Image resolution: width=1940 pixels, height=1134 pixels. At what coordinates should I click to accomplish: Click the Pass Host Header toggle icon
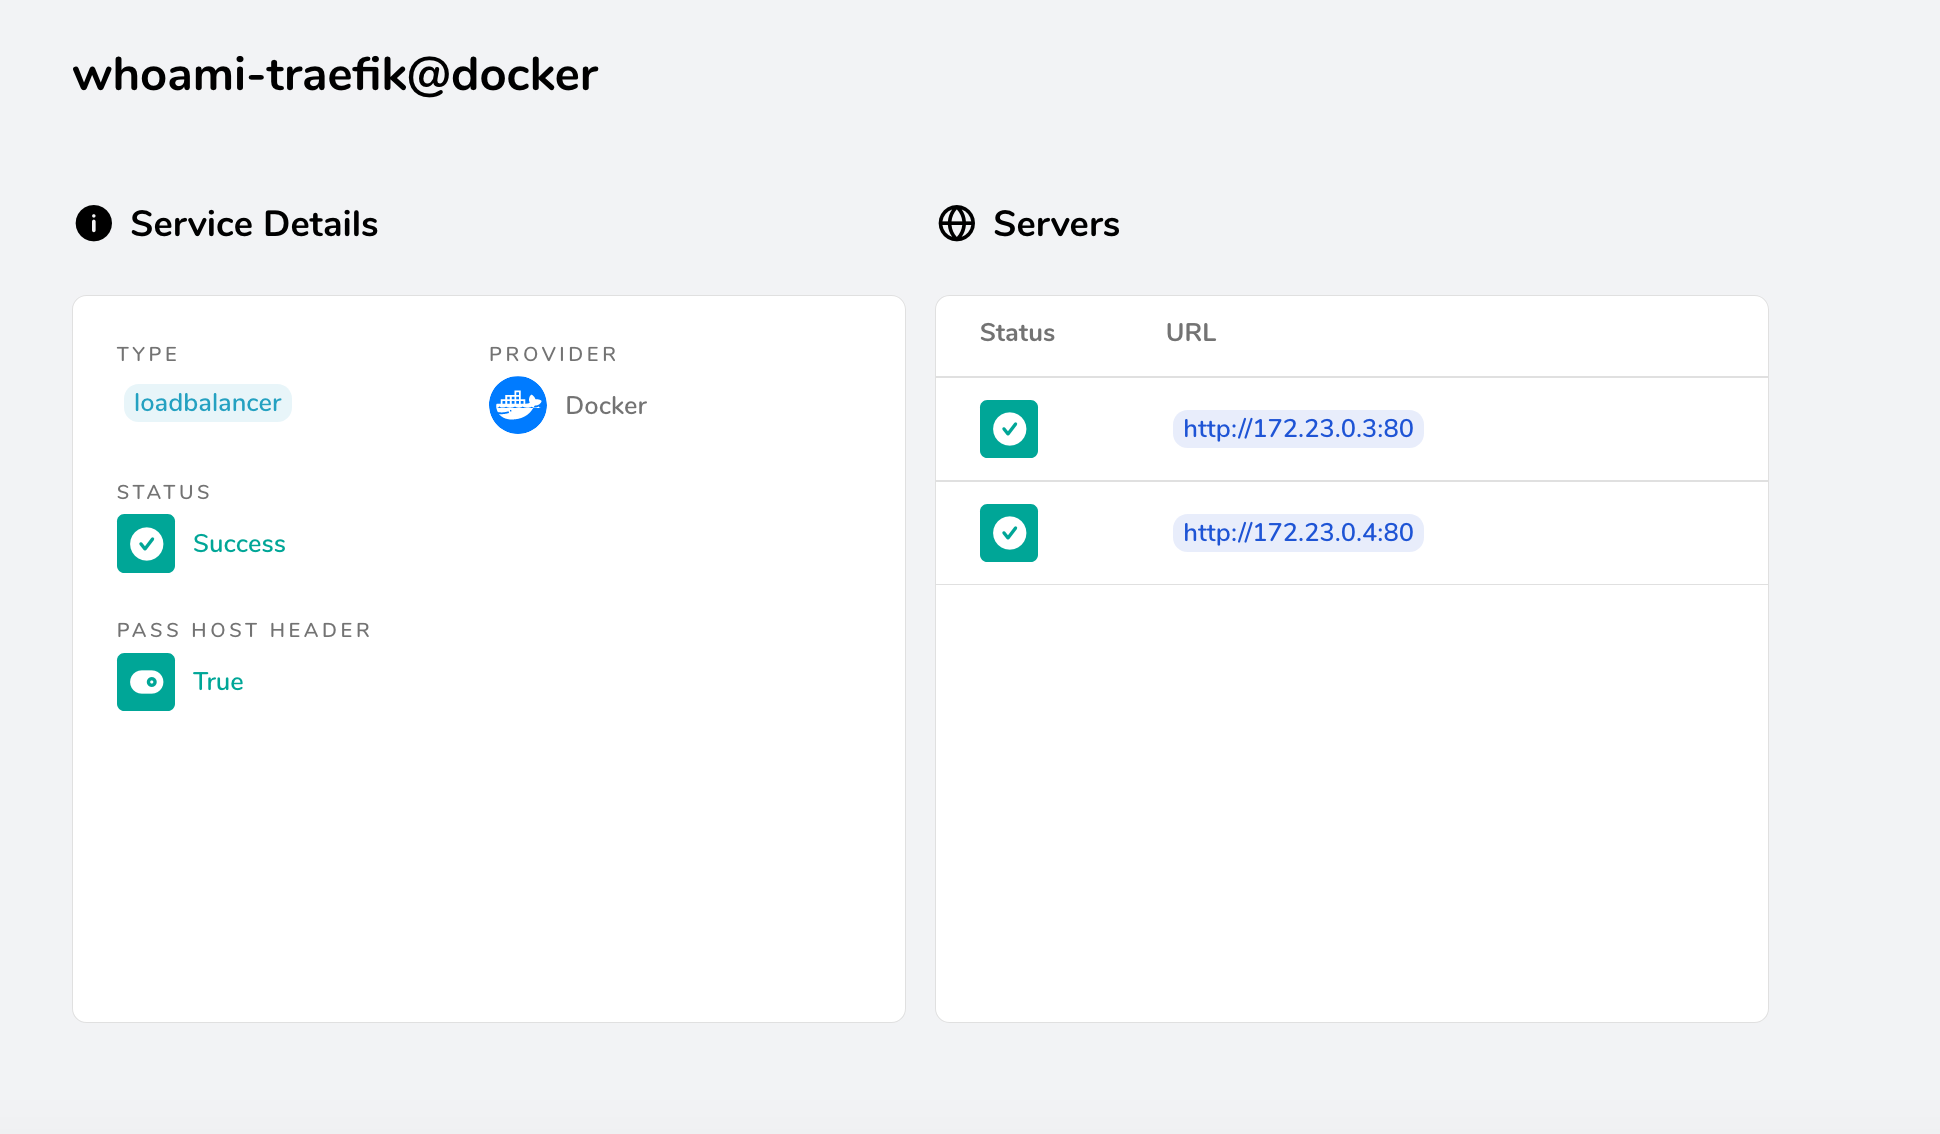(146, 682)
